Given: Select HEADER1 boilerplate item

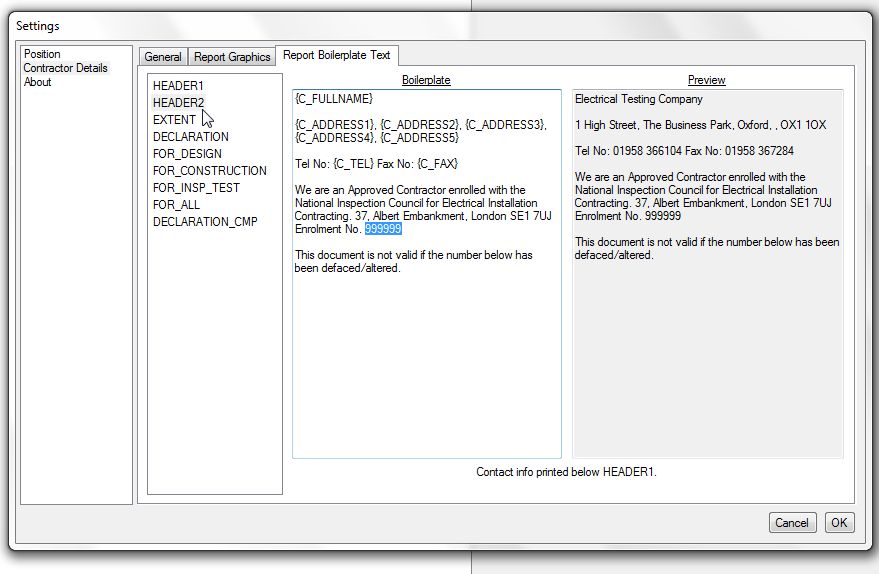Looking at the screenshot, I should (x=178, y=86).
